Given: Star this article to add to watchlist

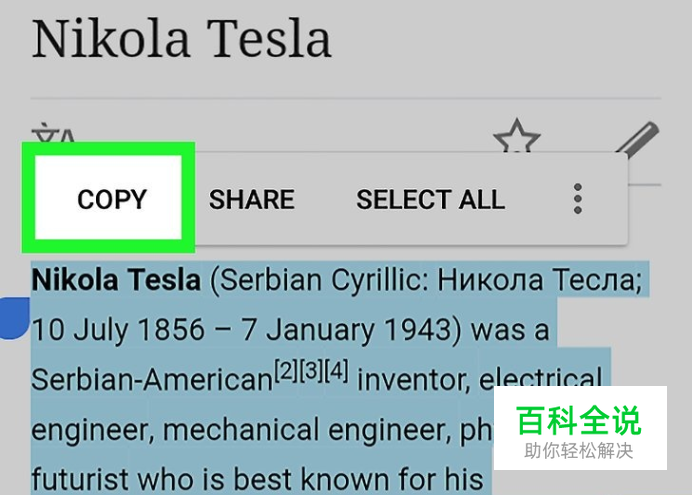Looking at the screenshot, I should [x=516, y=136].
